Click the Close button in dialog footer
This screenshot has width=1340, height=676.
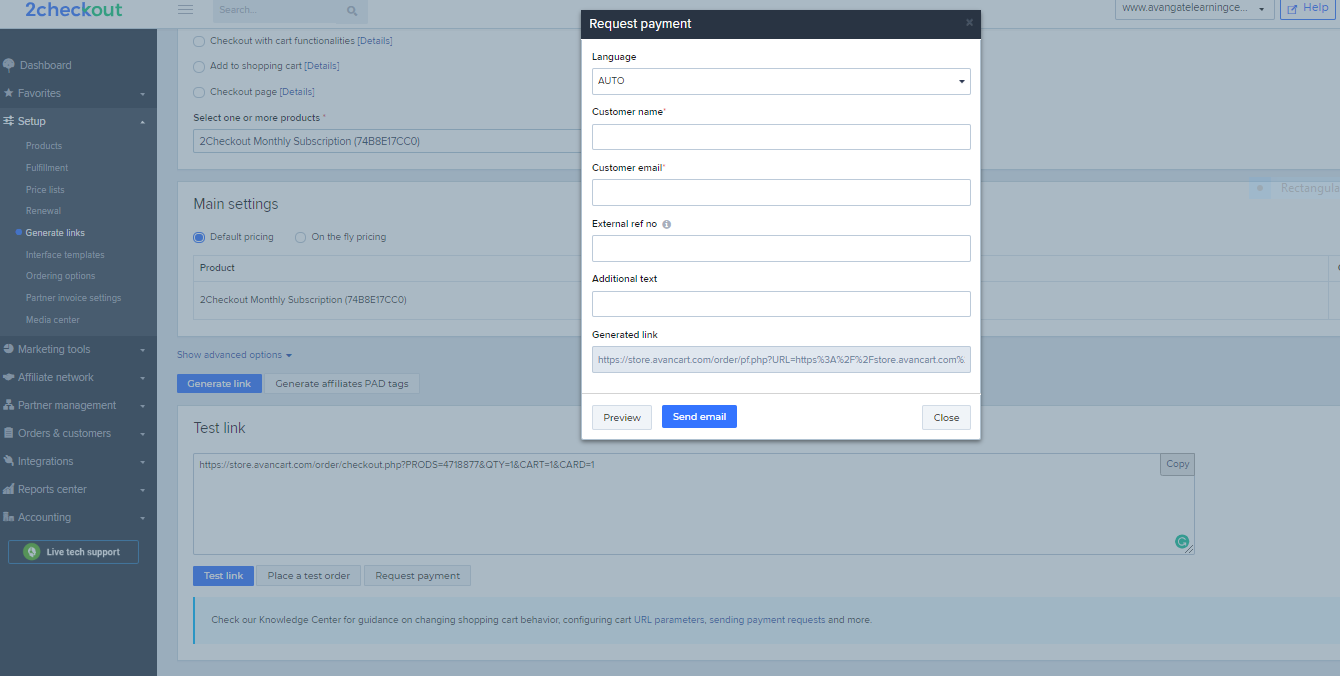[946, 418]
